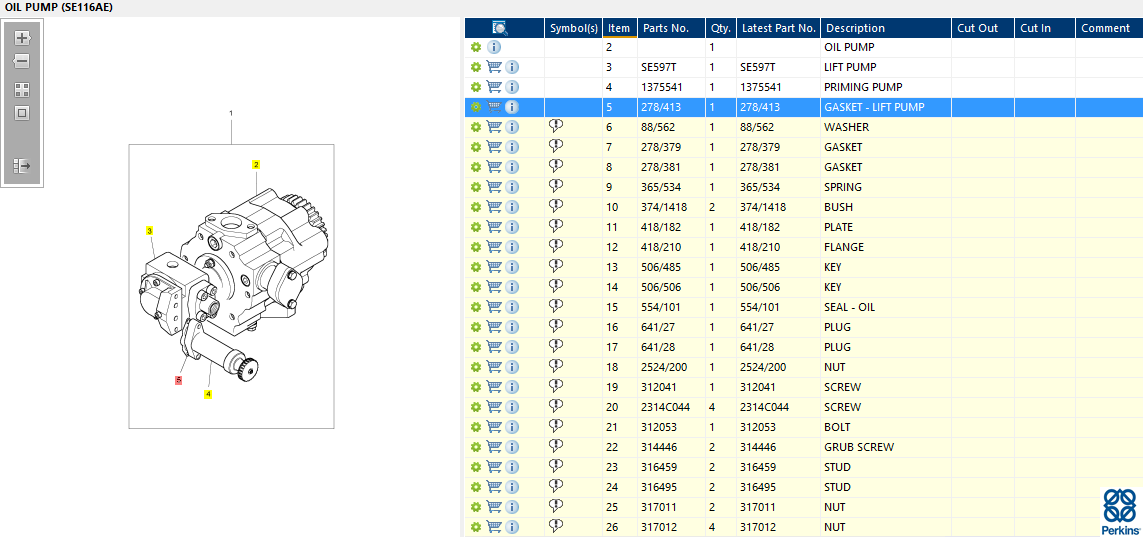Click red callout 5 on the diagram

[179, 380]
